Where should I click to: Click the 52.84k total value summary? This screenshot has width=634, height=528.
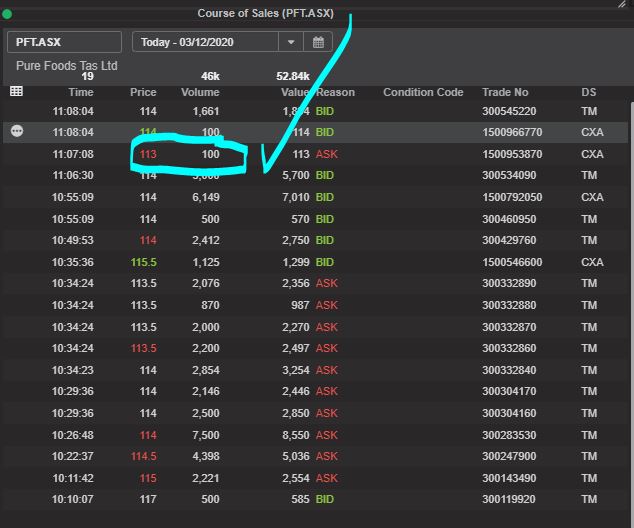coord(293,76)
